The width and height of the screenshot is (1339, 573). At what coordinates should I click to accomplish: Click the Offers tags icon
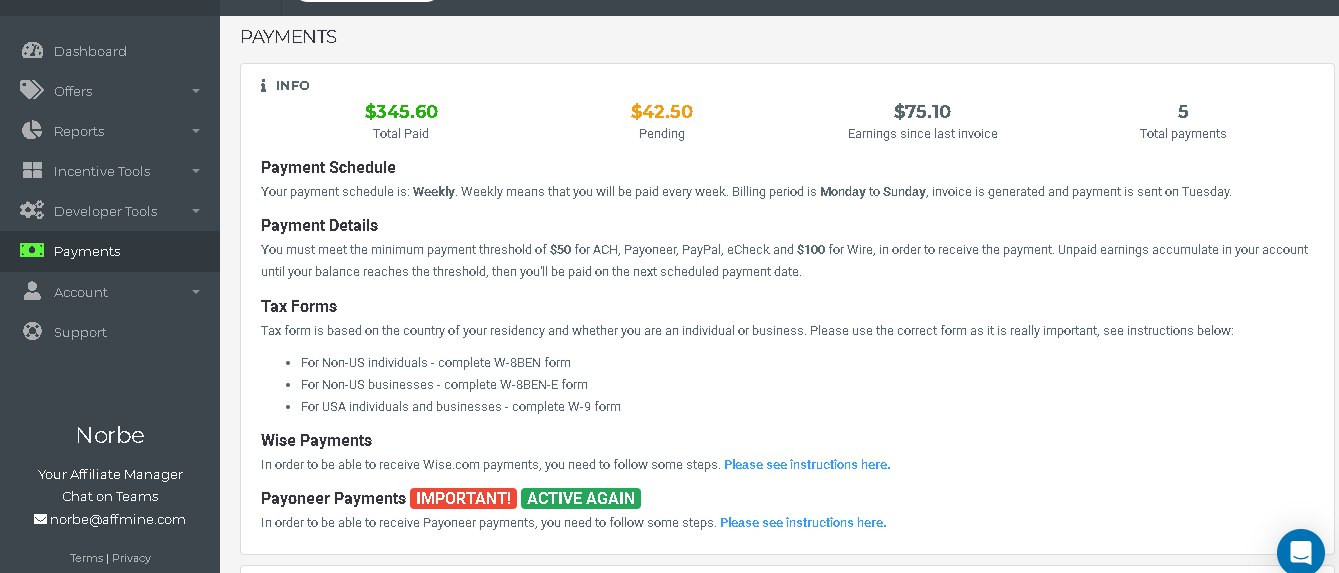(32, 91)
